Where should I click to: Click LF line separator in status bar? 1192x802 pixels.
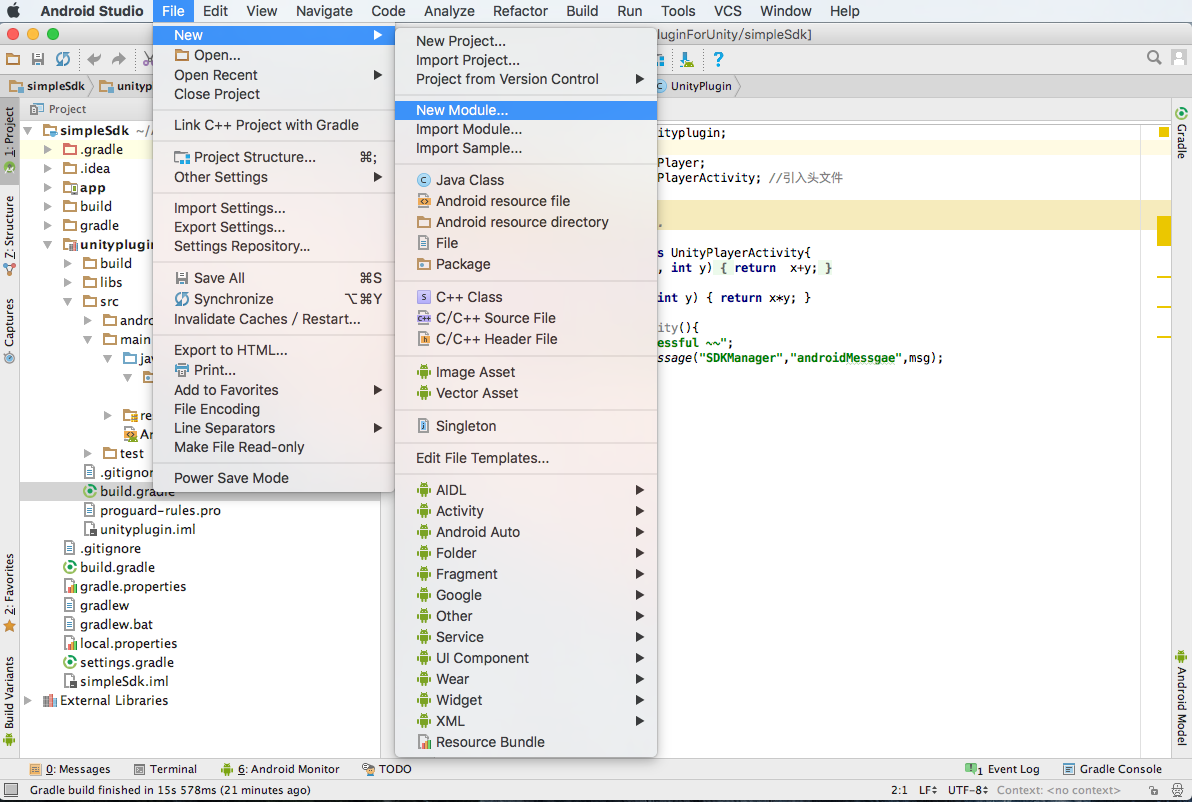coord(927,791)
